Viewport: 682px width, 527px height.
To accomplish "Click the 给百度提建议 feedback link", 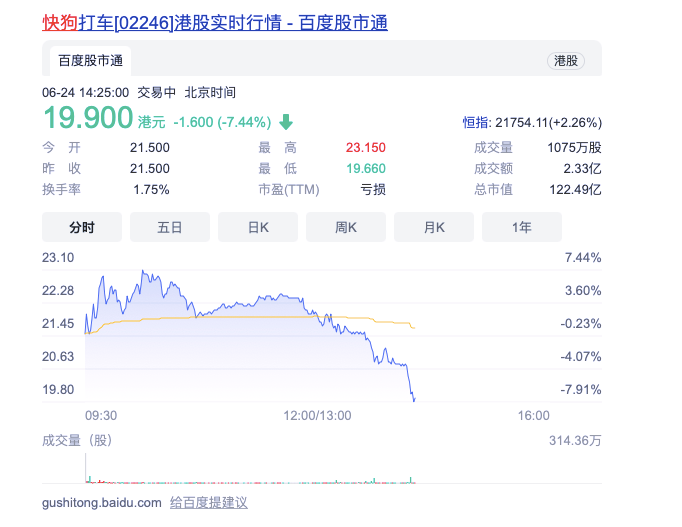I will tap(209, 503).
